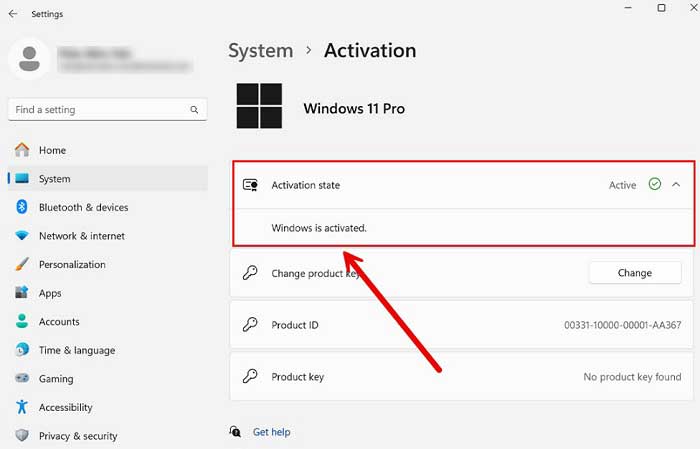Click the Get help icon

(235, 432)
